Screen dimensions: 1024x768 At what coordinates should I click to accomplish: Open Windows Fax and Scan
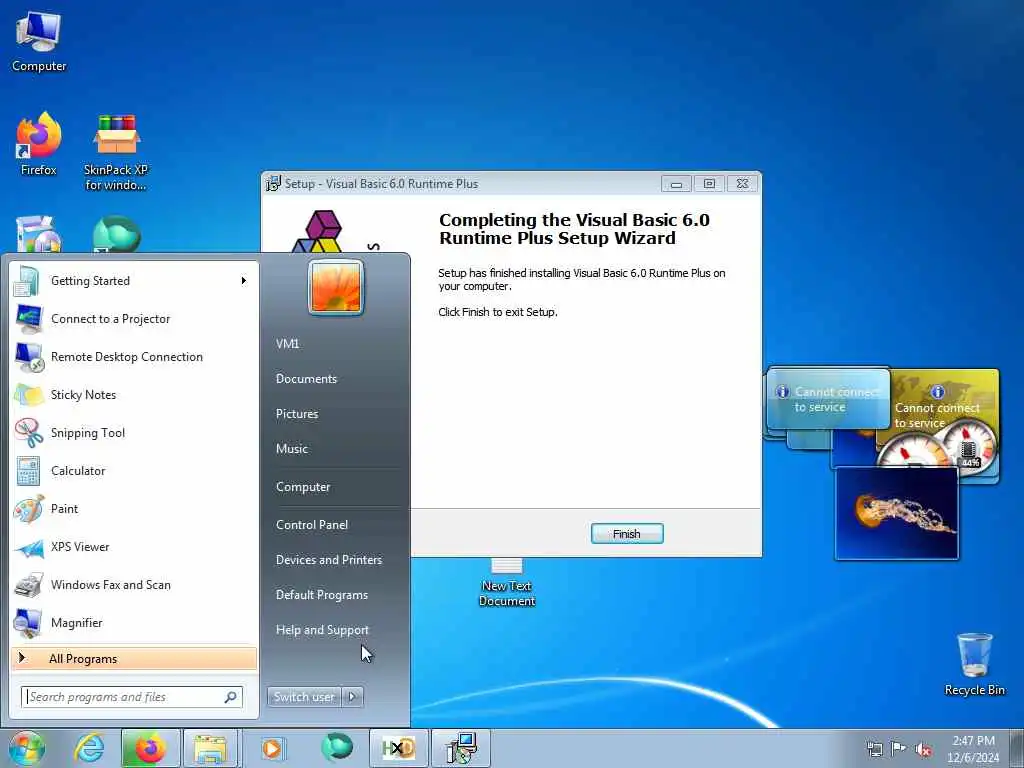point(134,584)
